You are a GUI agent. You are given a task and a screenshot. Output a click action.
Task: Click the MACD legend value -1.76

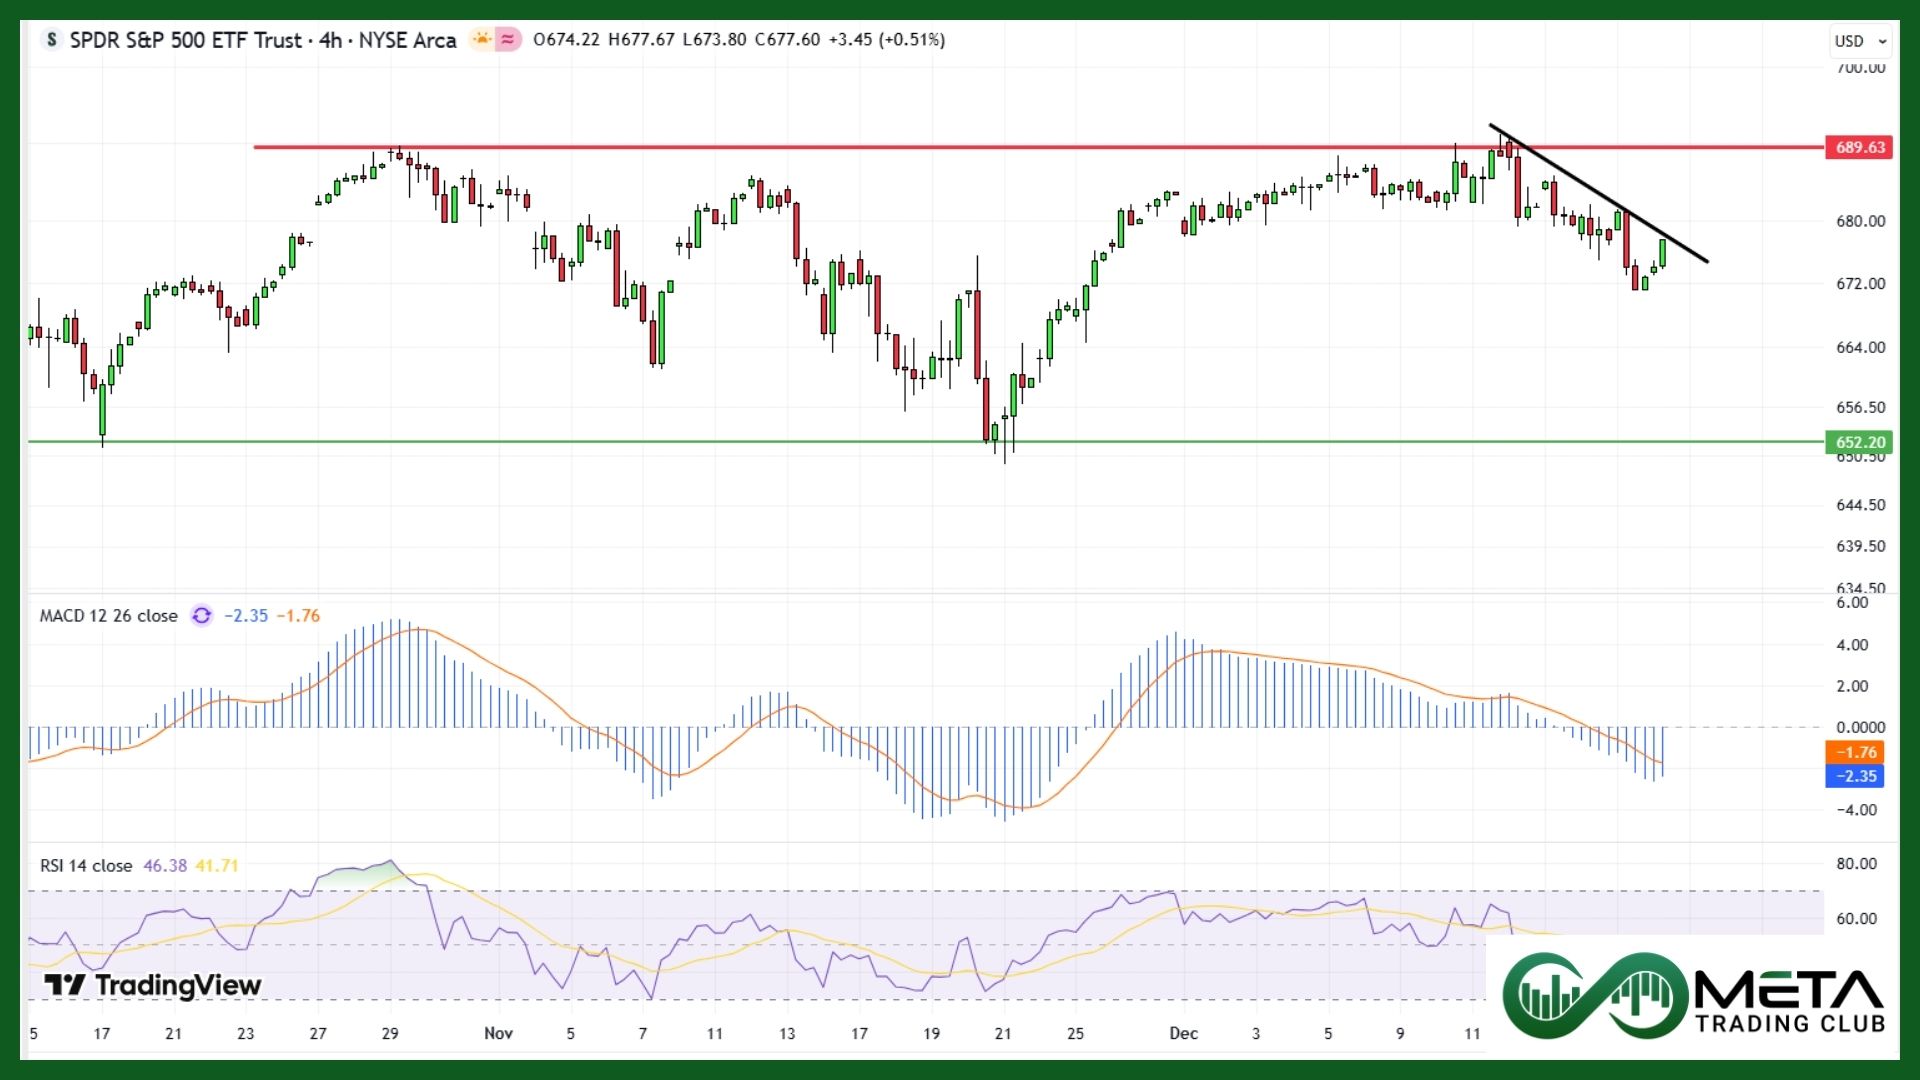tap(298, 616)
